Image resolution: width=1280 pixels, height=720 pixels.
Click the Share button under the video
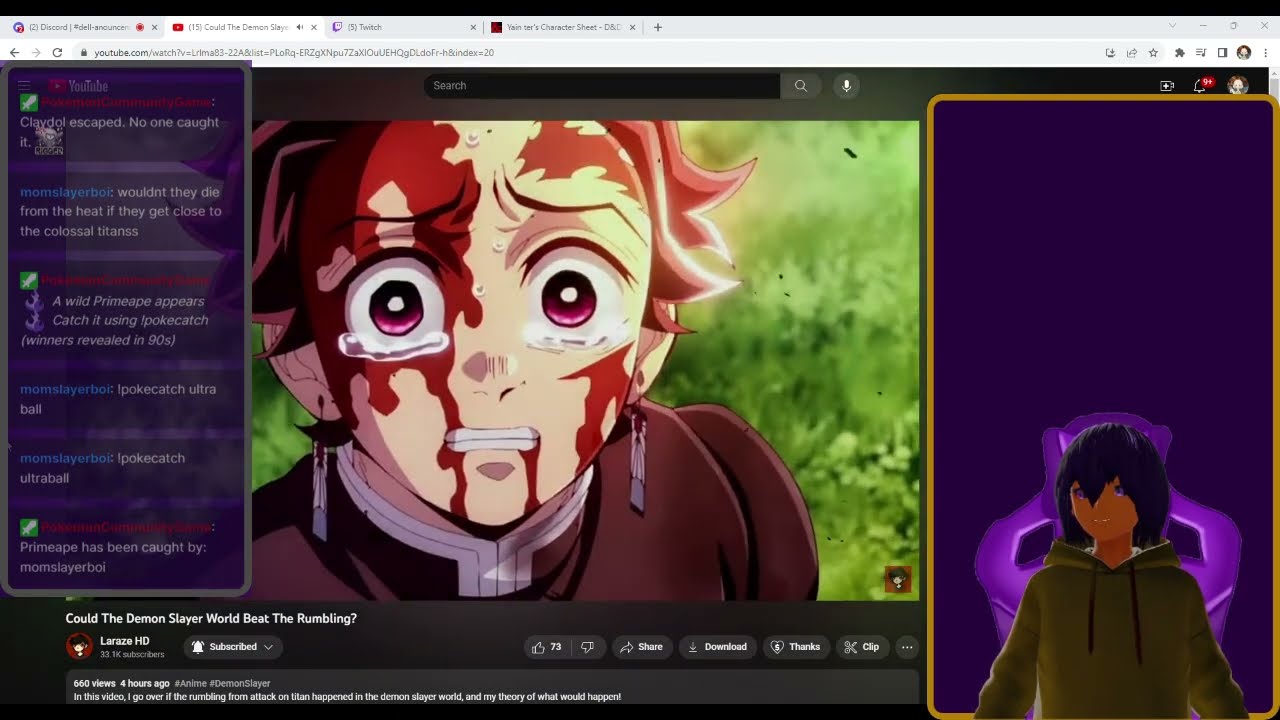point(641,647)
